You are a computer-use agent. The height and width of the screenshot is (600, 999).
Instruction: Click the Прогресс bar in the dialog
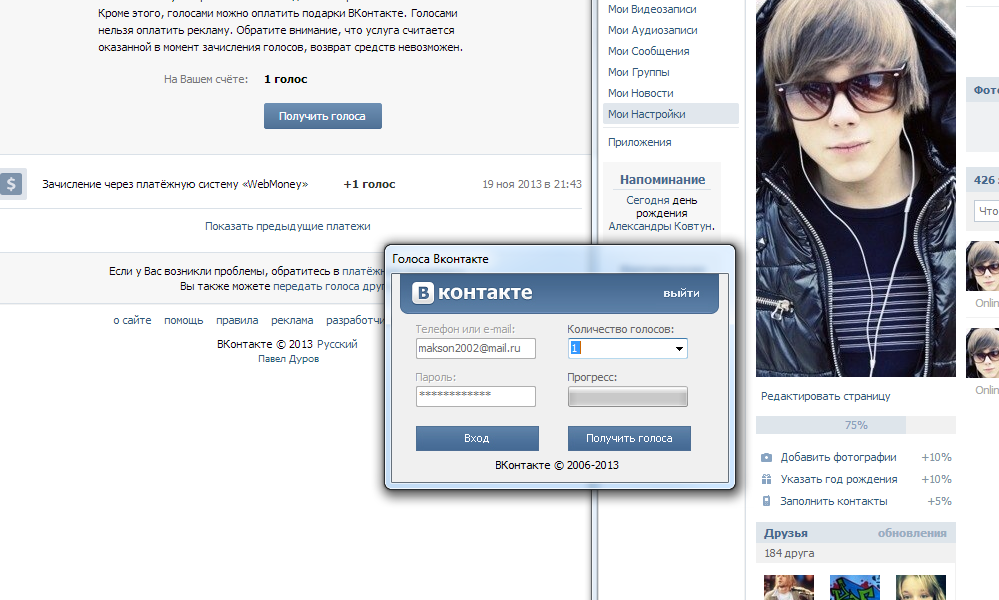pyautogui.click(x=628, y=397)
